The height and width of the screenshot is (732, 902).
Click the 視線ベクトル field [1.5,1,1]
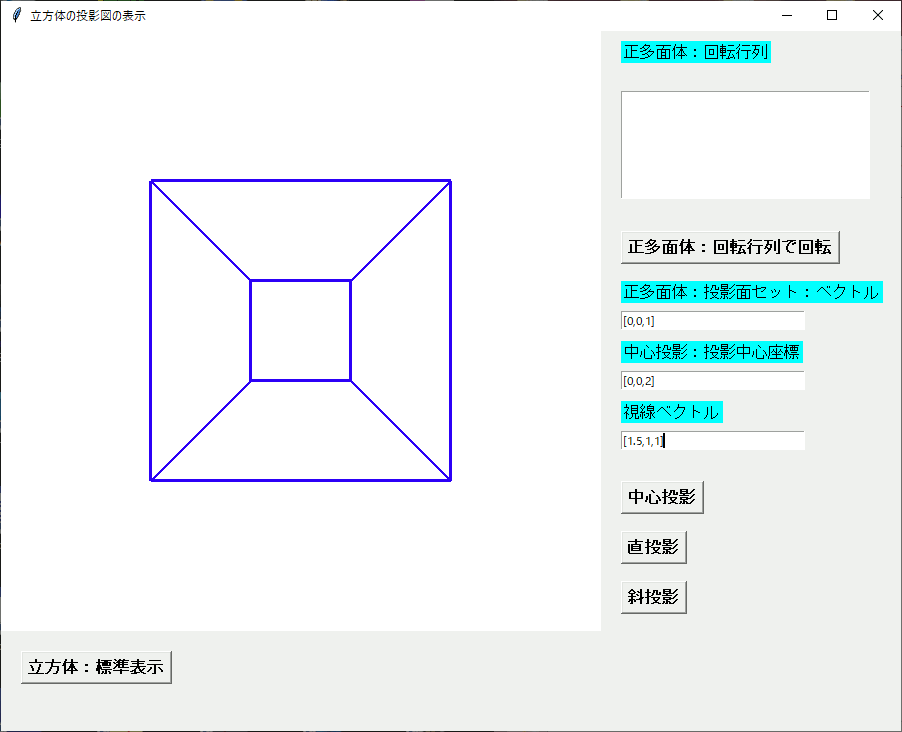[712, 440]
